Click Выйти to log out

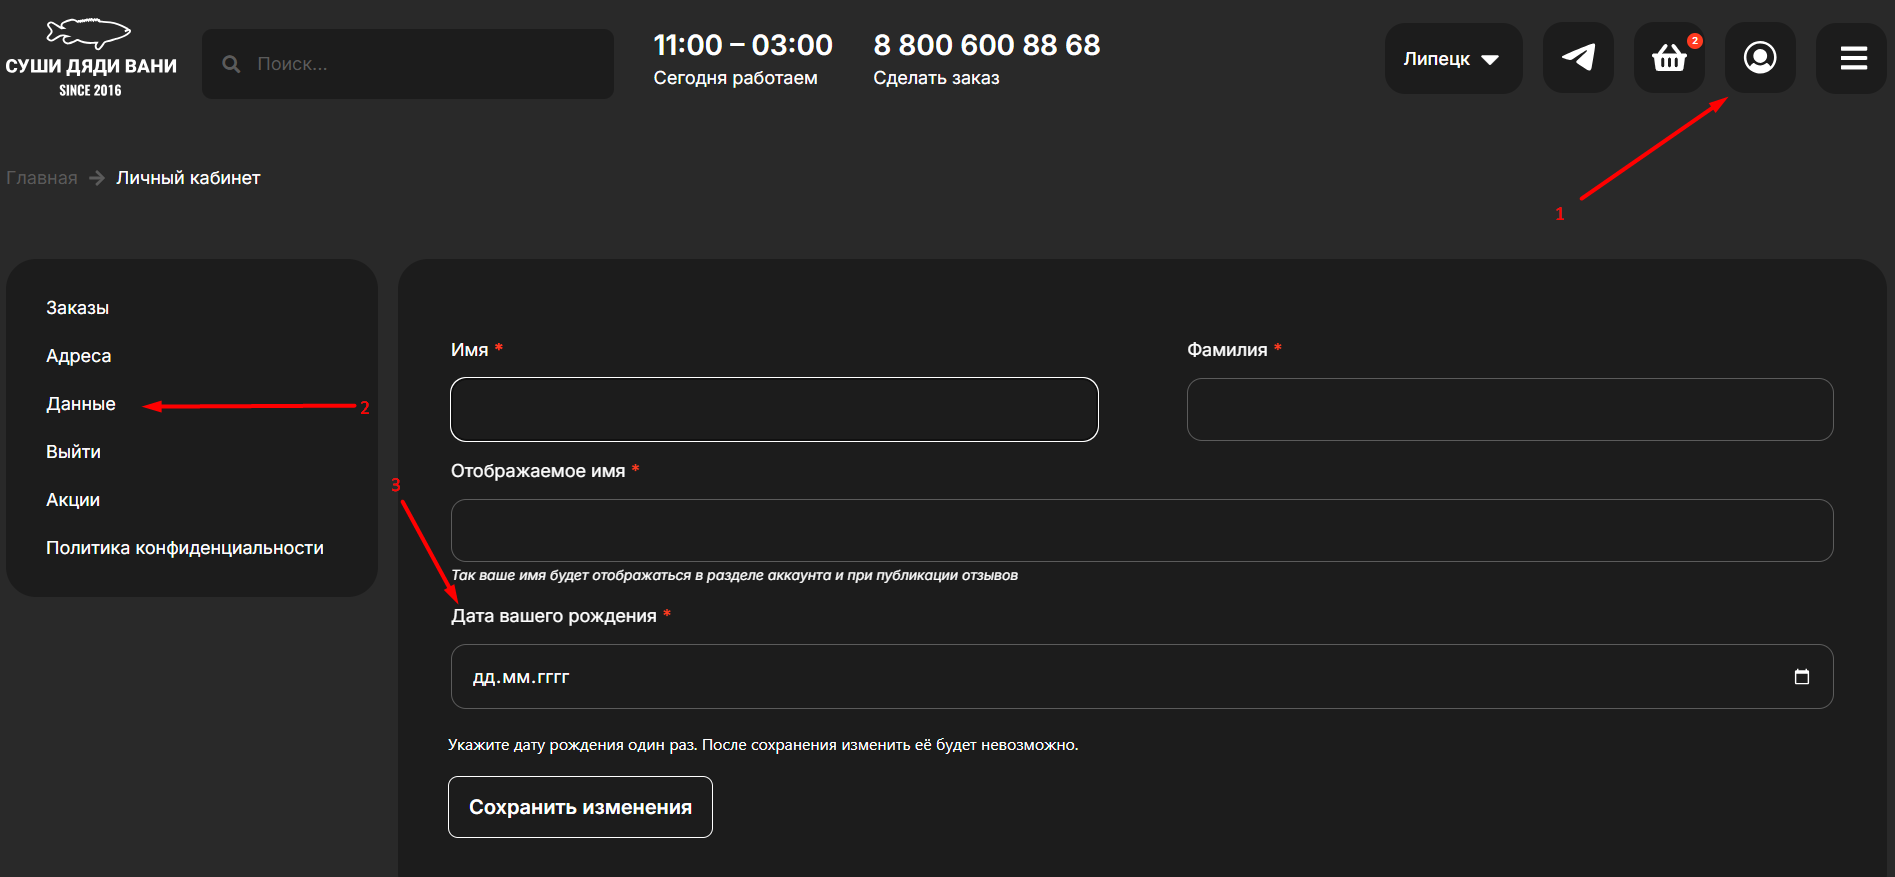click(x=73, y=452)
